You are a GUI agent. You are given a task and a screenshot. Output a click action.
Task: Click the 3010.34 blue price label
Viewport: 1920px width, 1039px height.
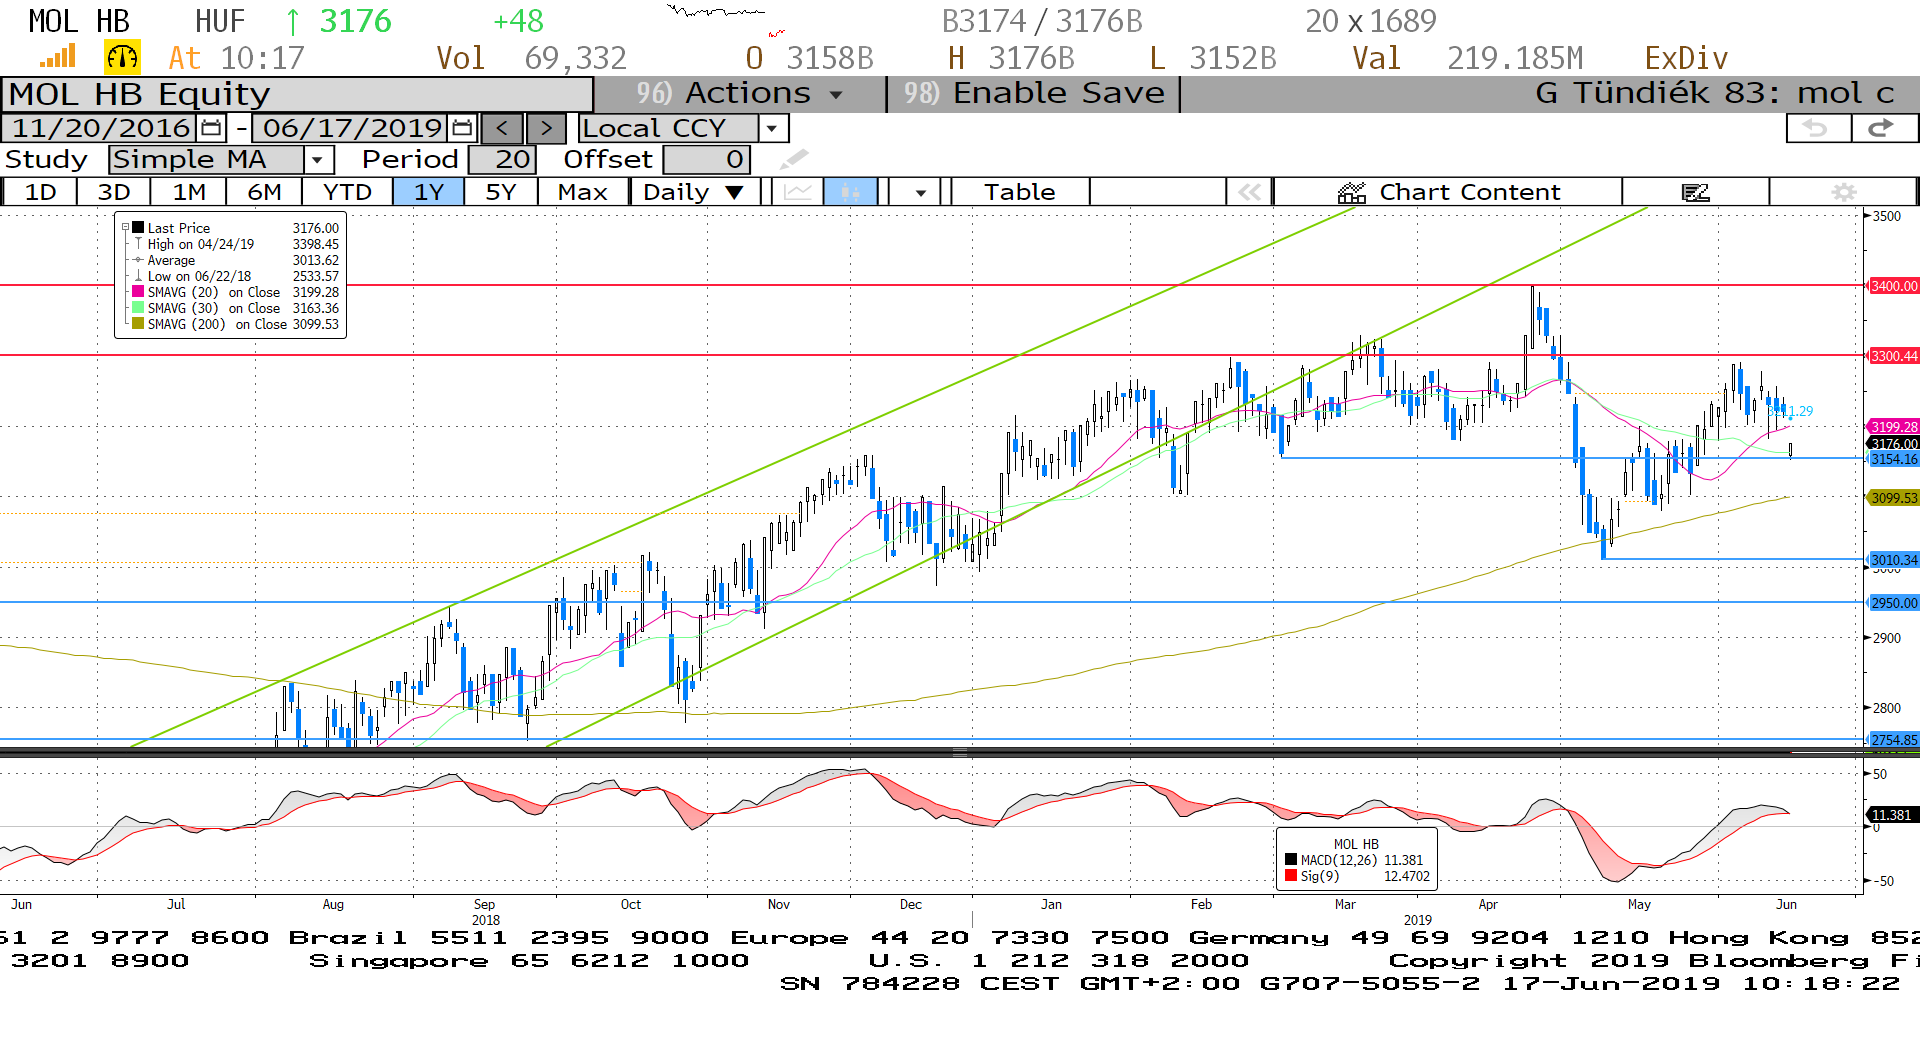click(x=1894, y=560)
